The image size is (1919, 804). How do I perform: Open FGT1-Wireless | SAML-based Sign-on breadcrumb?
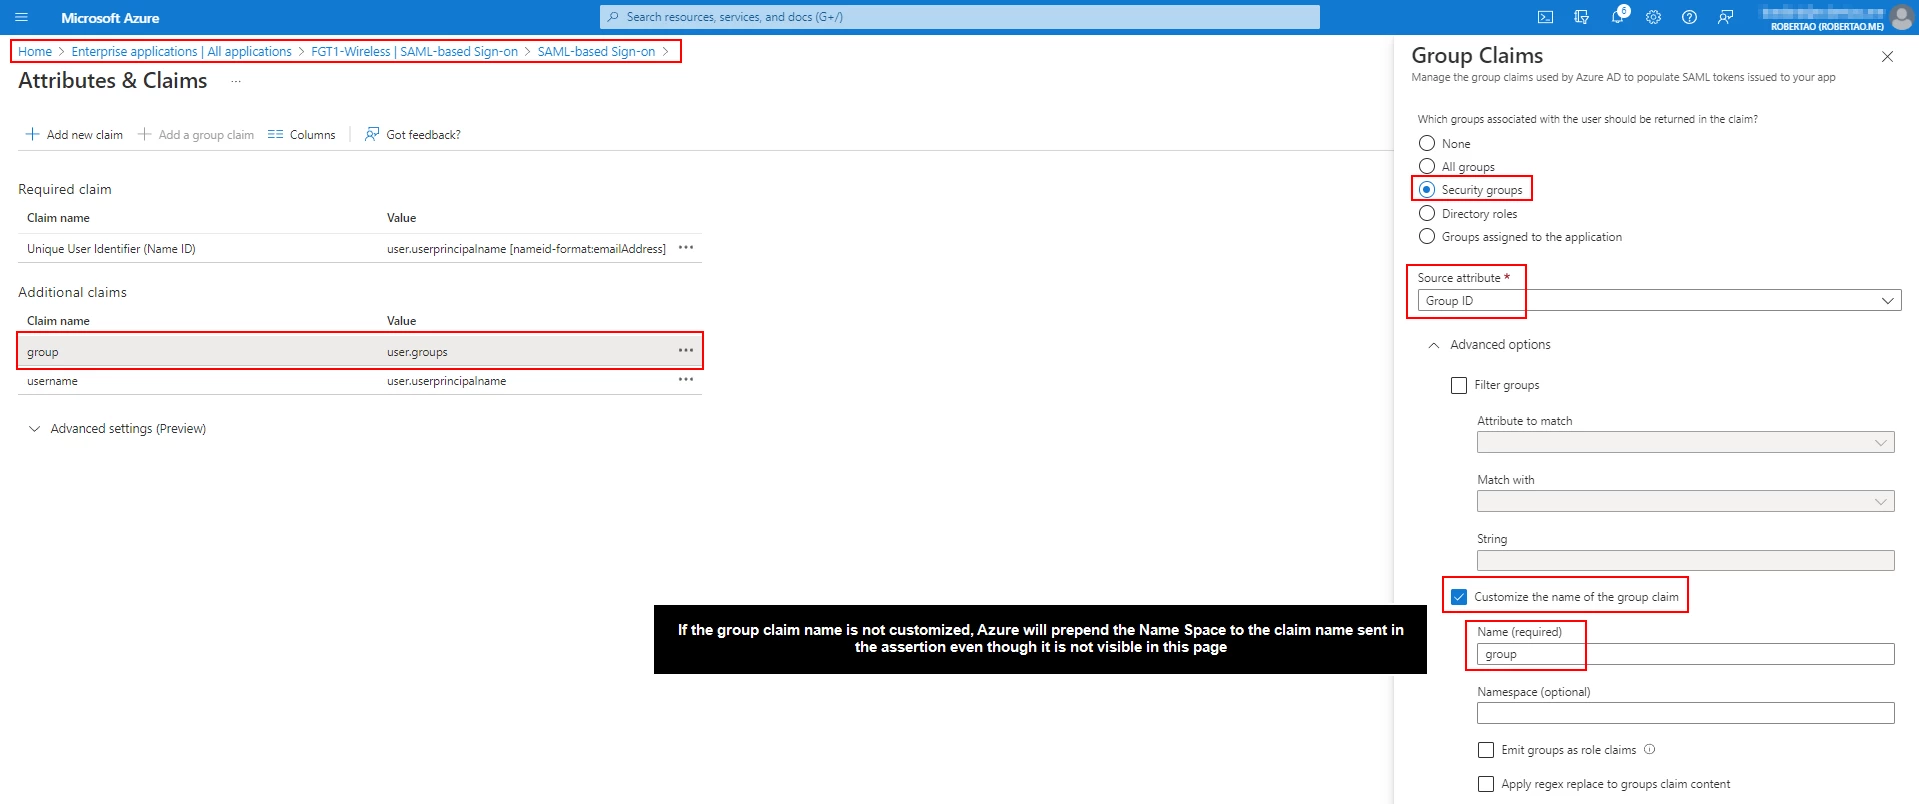coord(414,52)
